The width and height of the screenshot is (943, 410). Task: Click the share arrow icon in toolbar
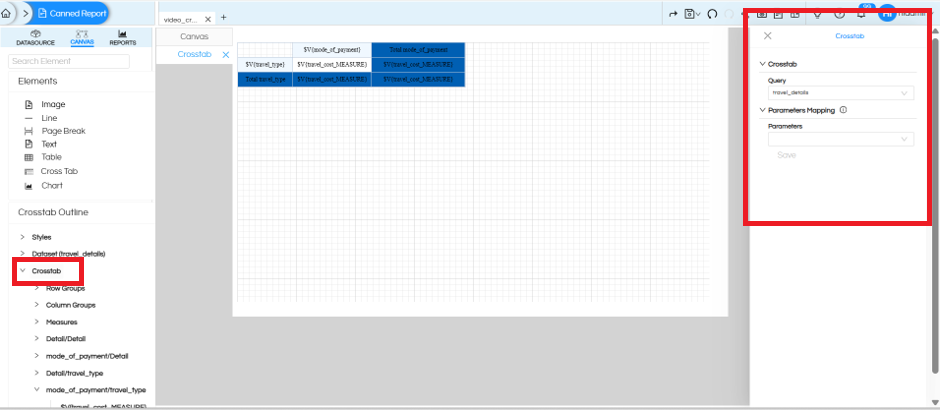[x=673, y=14]
